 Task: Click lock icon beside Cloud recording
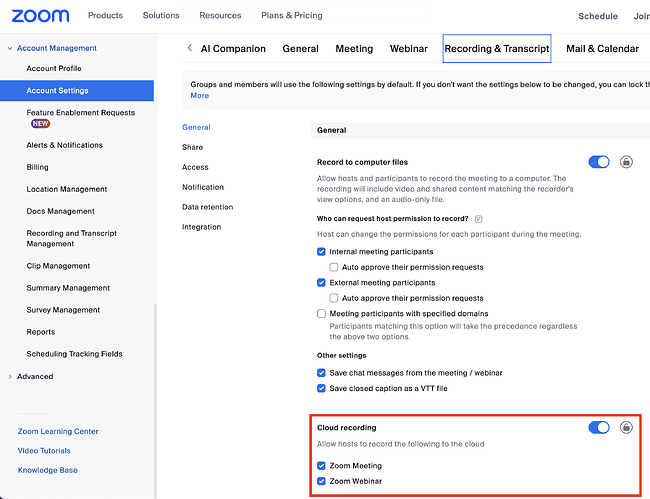626,428
